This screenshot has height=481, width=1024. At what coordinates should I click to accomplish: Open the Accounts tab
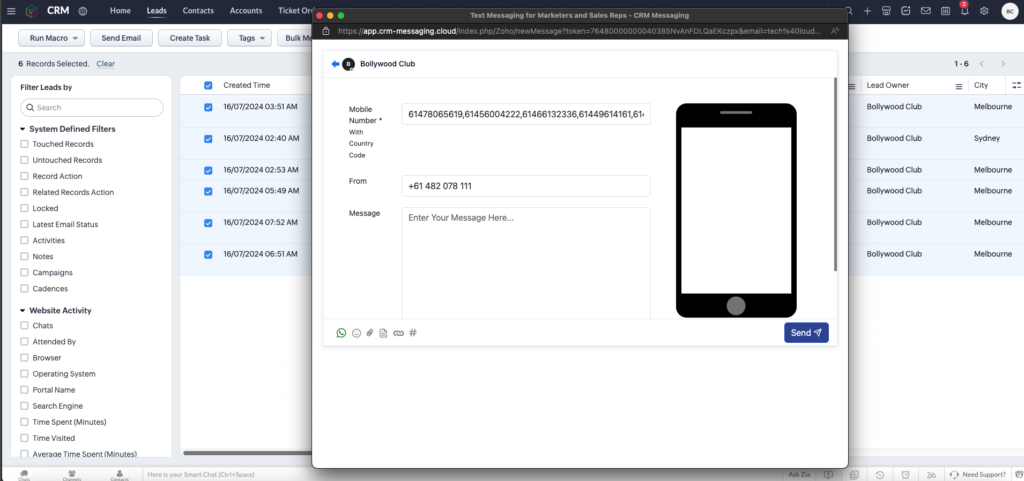(x=246, y=11)
